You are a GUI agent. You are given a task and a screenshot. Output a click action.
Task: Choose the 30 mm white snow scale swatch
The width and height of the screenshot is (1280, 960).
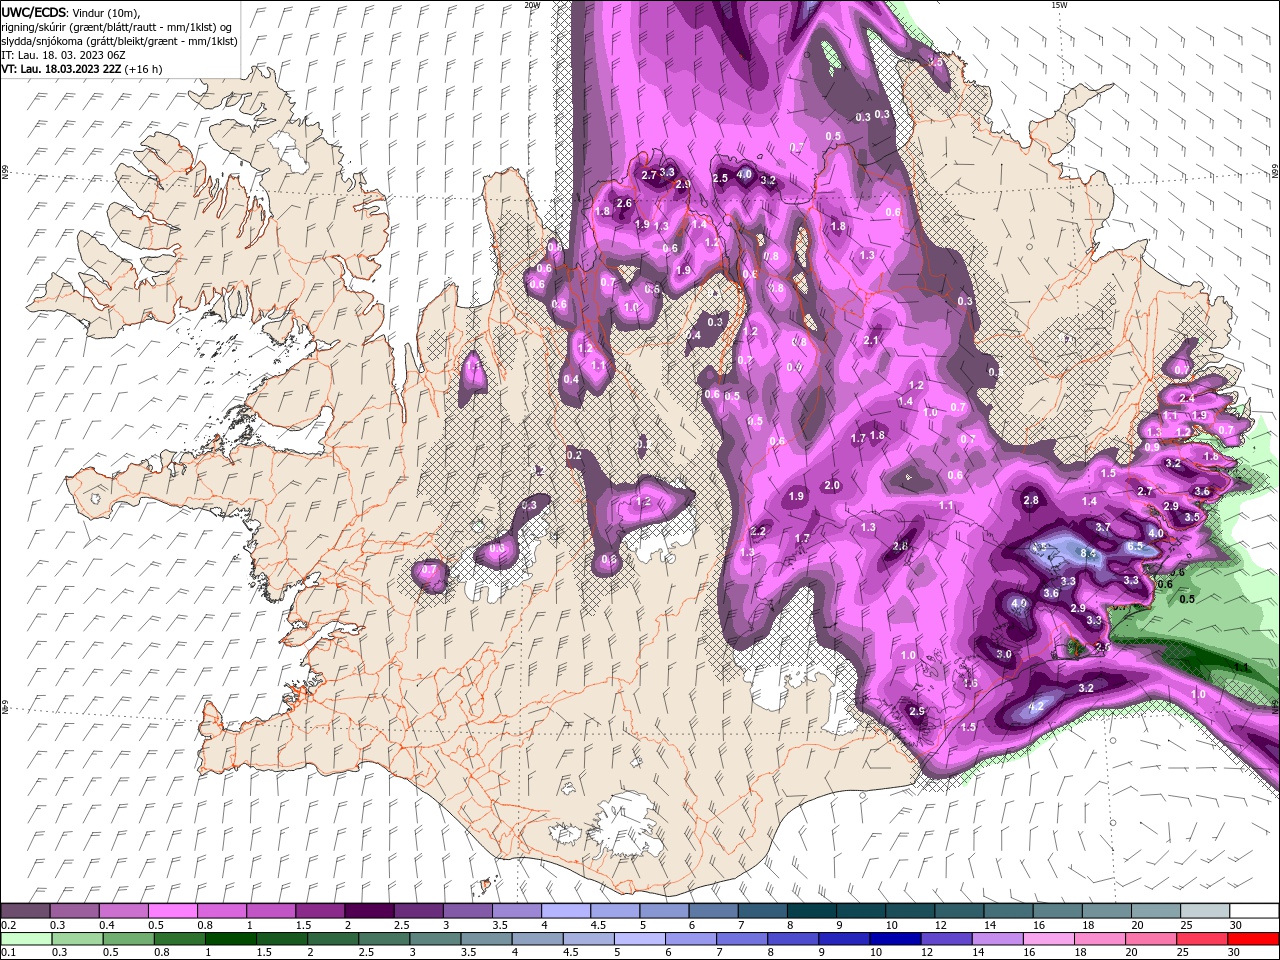[1254, 911]
